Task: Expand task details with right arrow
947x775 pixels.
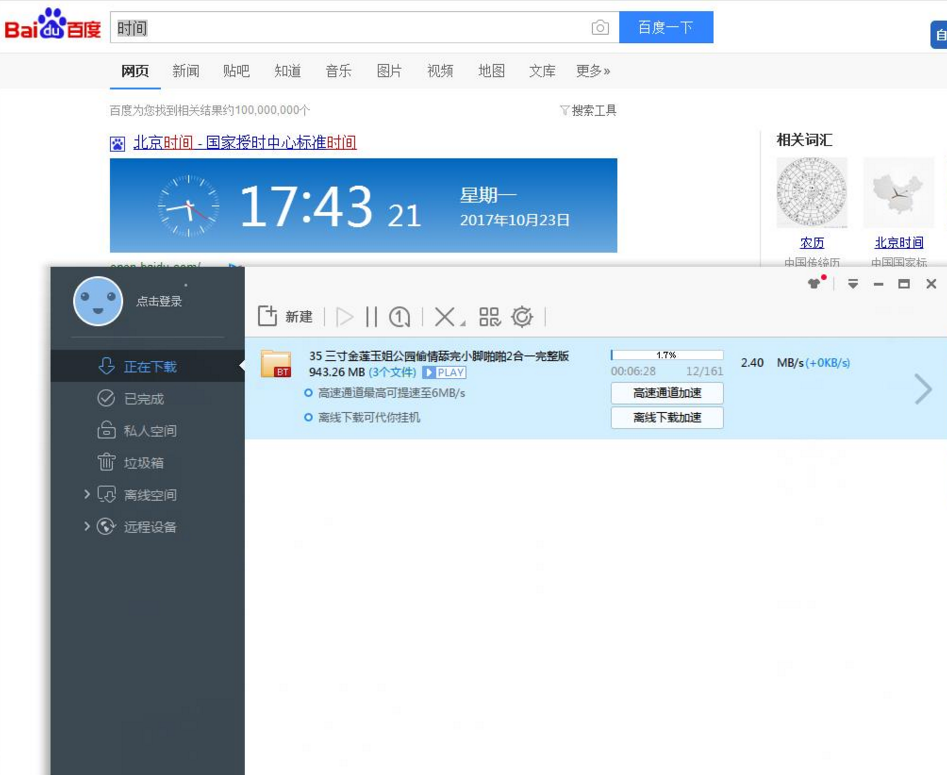Action: coord(923,388)
